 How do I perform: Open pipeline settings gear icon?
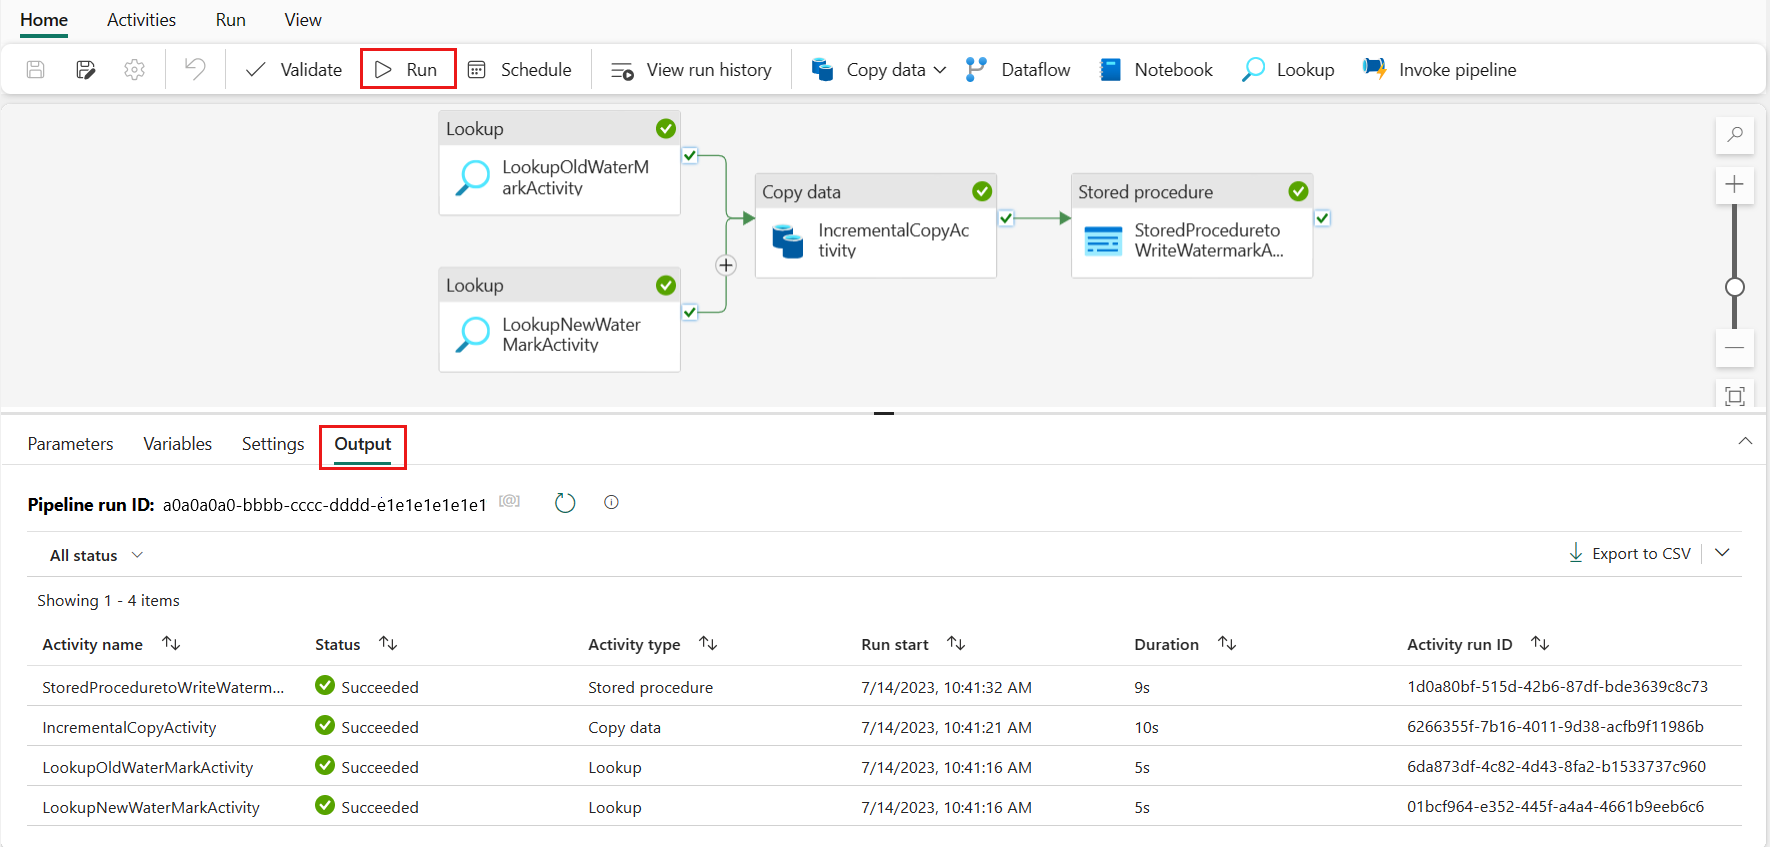point(135,70)
